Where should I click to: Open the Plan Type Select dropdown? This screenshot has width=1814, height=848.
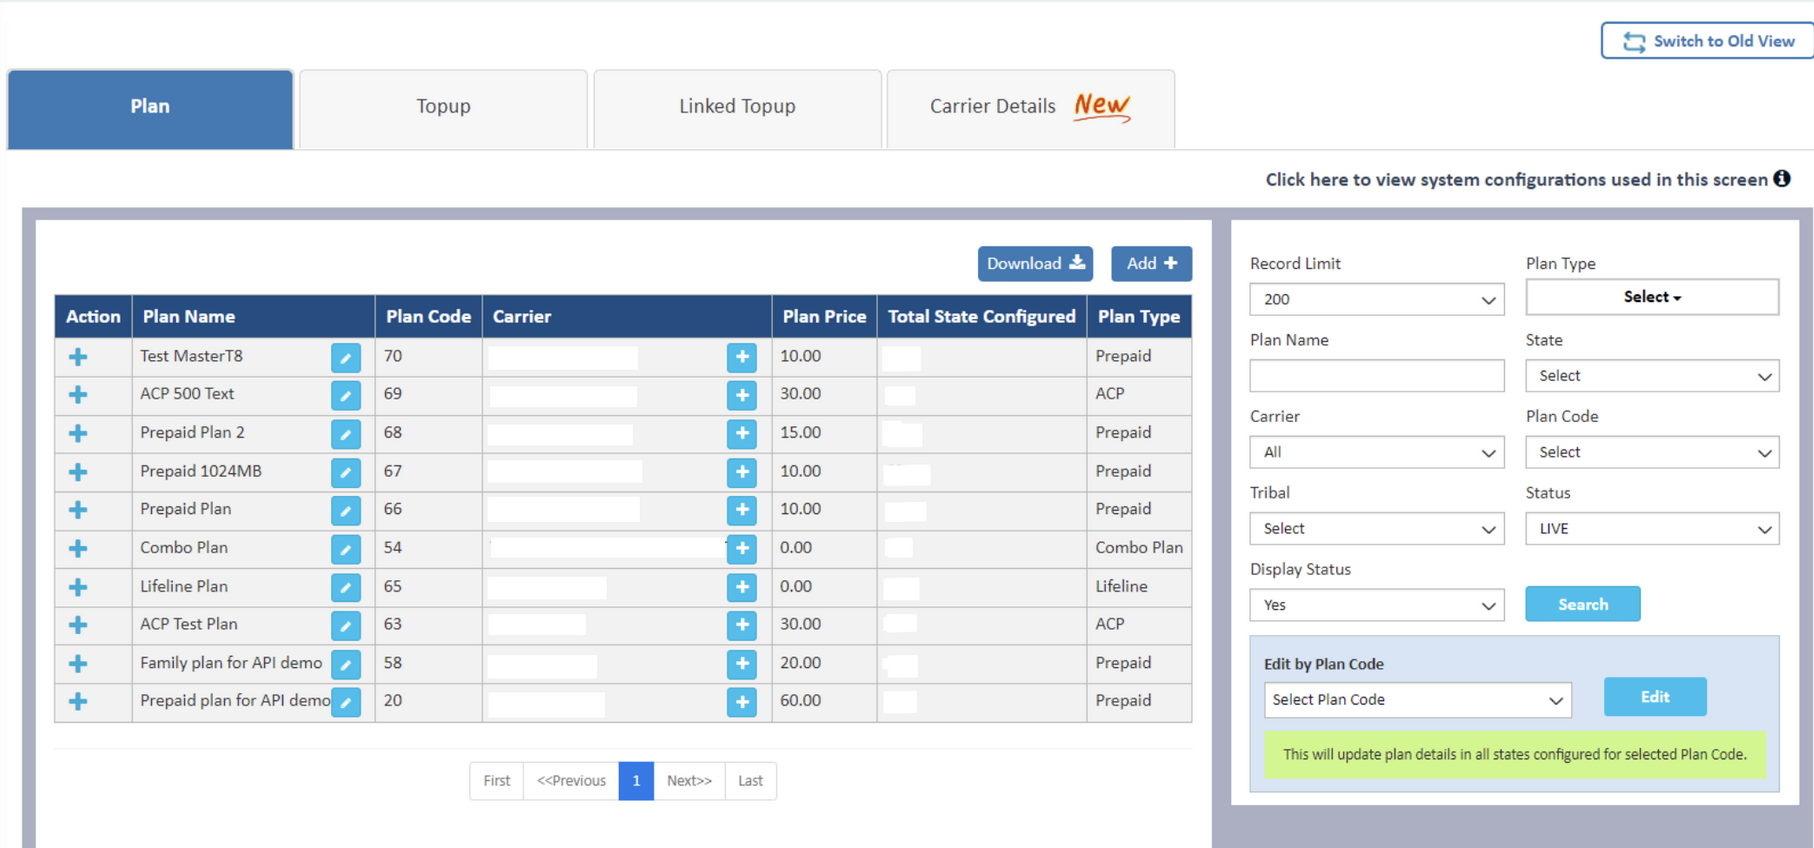[x=1652, y=297]
